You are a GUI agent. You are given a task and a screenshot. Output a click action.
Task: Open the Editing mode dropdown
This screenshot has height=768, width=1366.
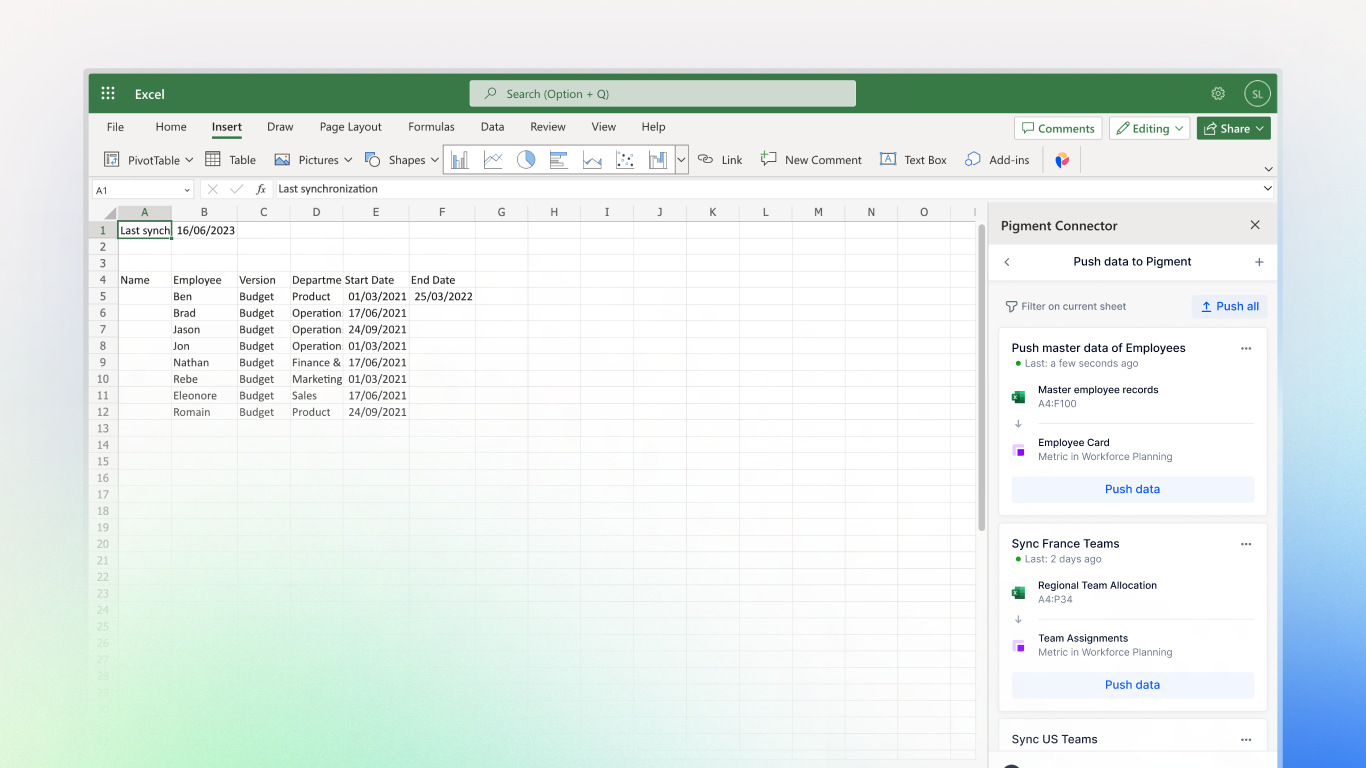coord(1150,128)
